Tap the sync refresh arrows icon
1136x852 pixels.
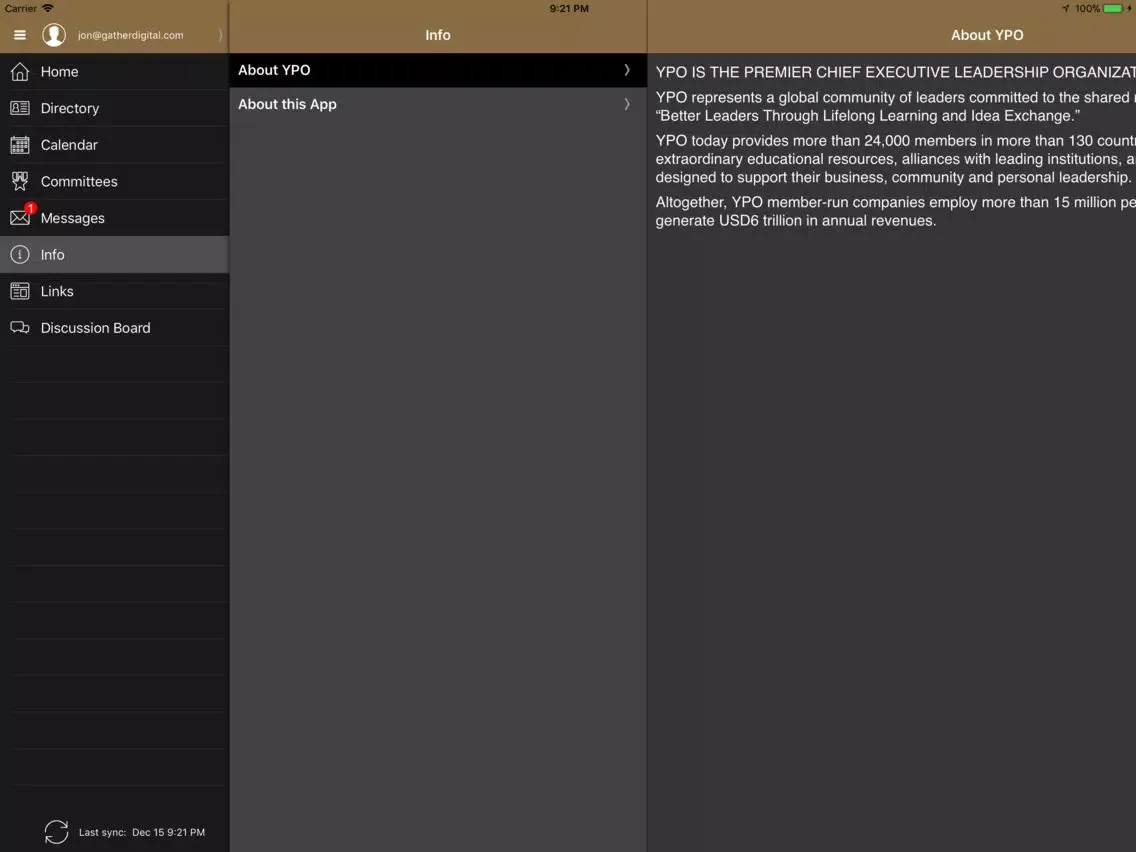(x=57, y=832)
